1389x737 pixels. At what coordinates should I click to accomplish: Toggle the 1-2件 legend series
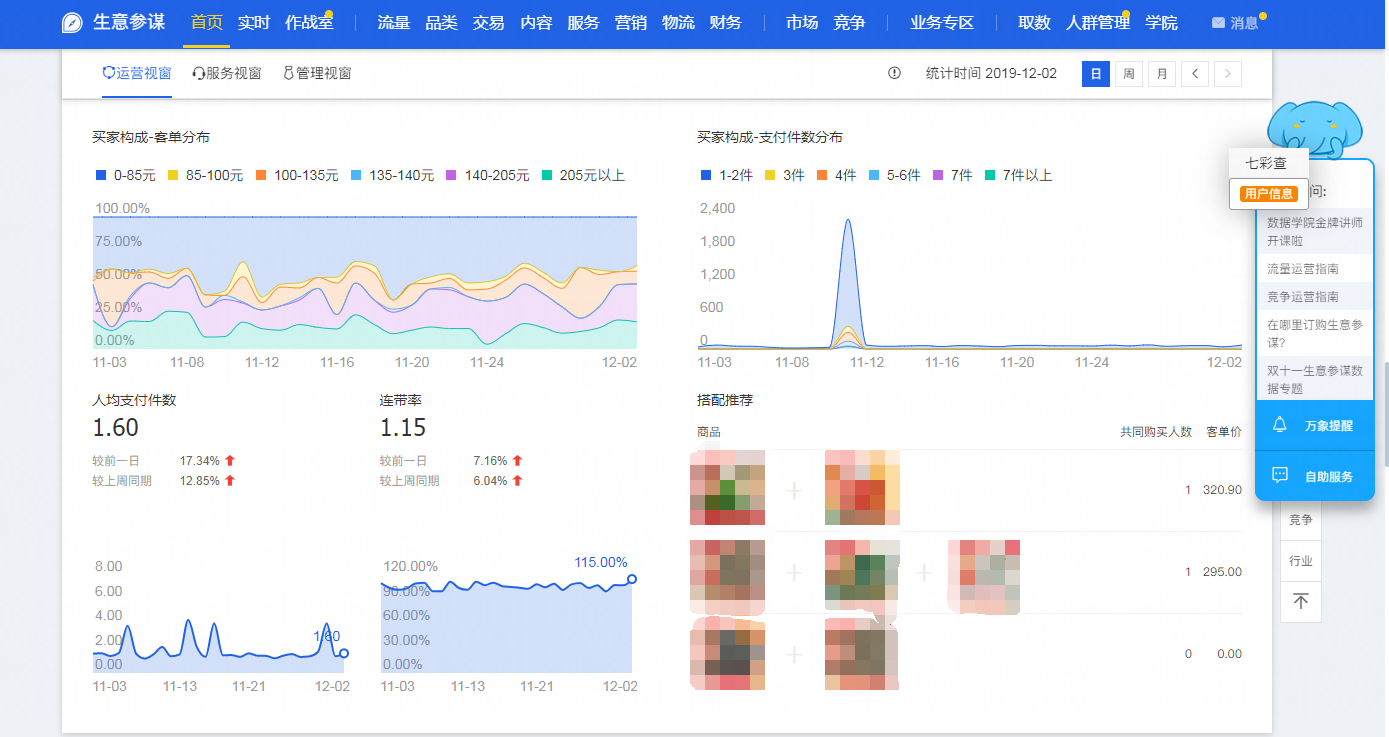727,175
